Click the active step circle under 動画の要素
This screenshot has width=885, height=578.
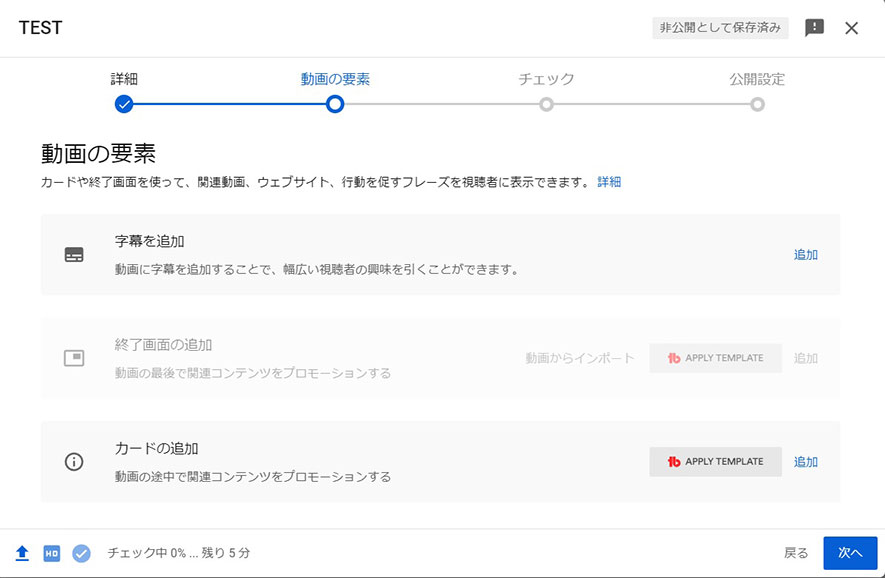click(335, 104)
